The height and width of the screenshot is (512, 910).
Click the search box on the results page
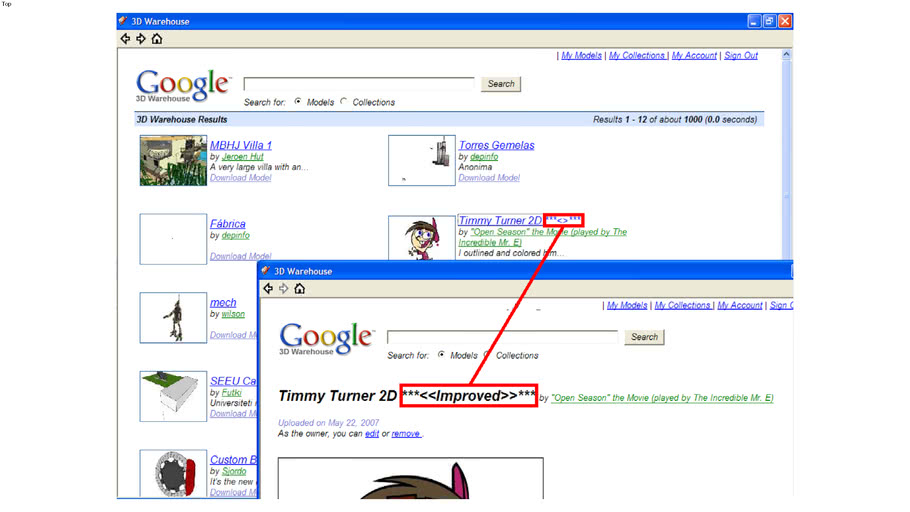[x=358, y=84]
